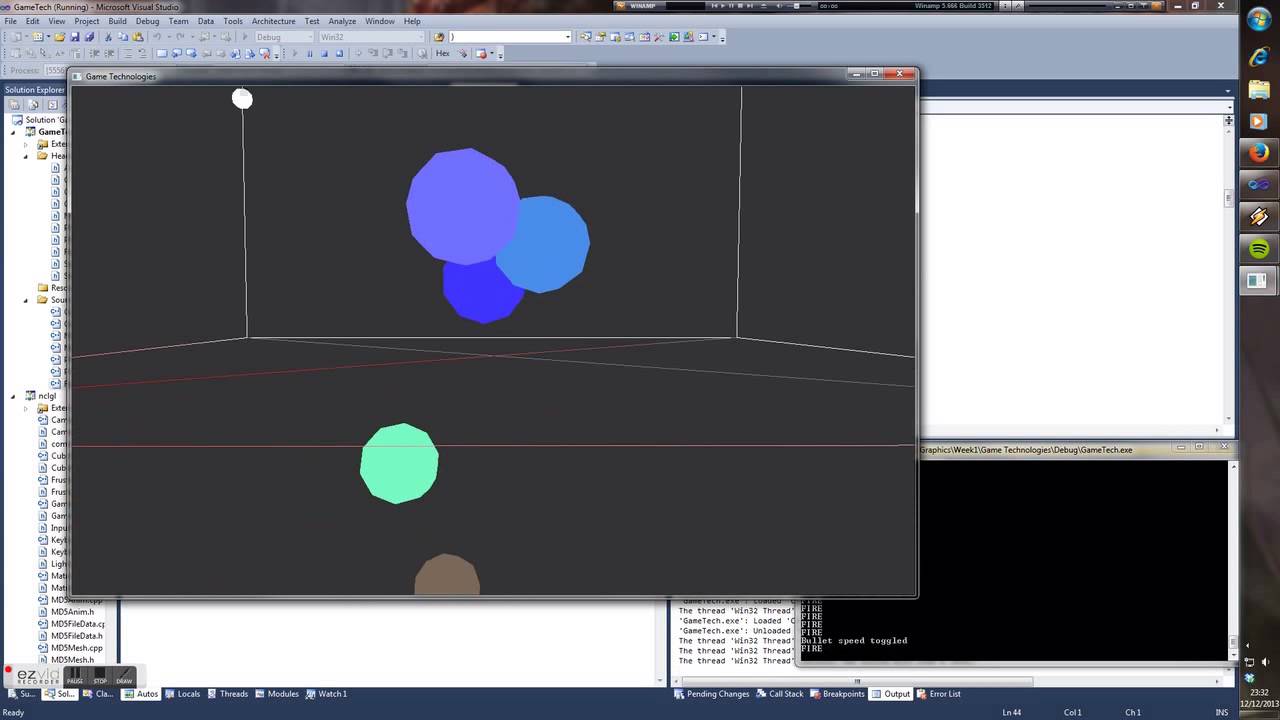Click Winamp play button in title bar
The height and width of the screenshot is (720, 1280).
722,6
